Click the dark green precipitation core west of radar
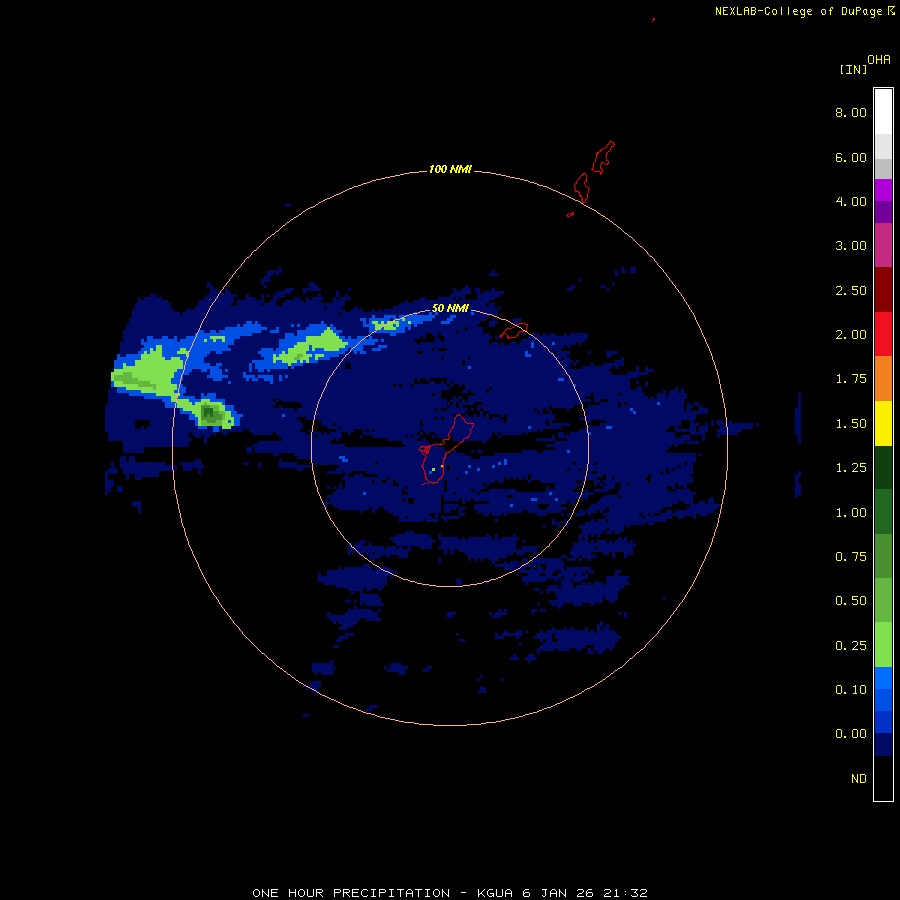The width and height of the screenshot is (900, 900). 210,413
